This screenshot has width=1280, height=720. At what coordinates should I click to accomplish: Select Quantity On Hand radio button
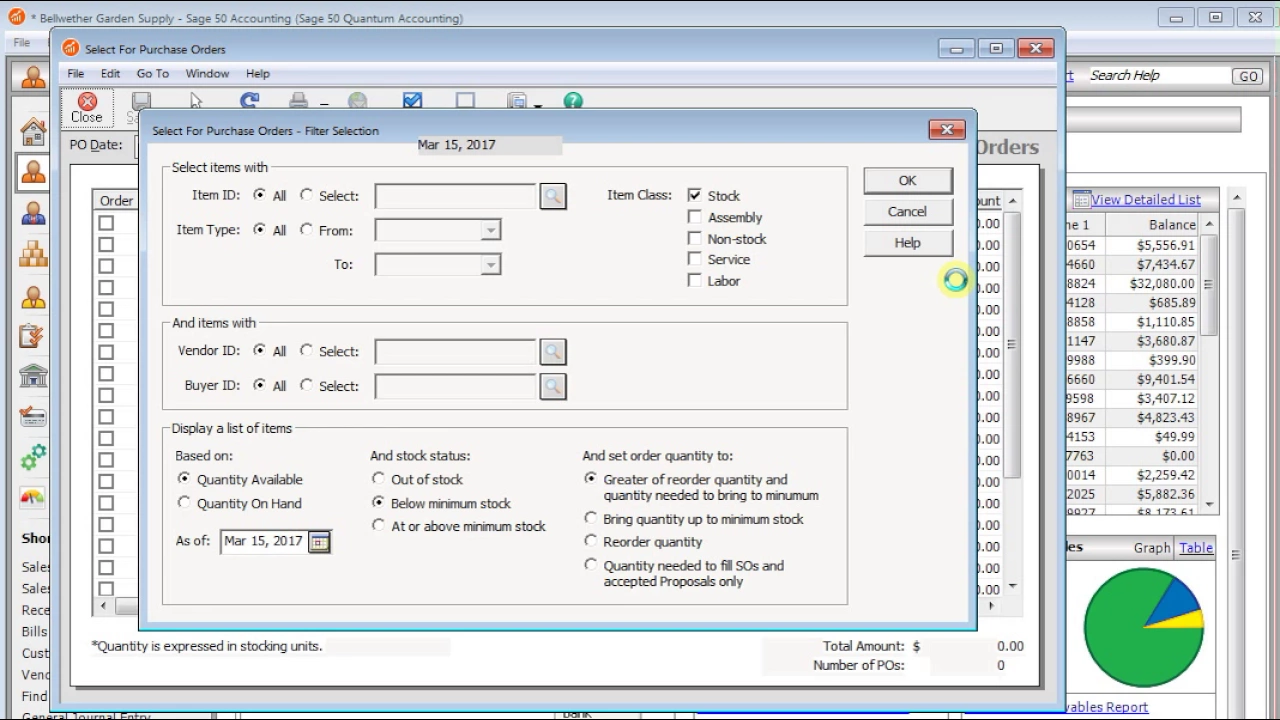pos(183,503)
